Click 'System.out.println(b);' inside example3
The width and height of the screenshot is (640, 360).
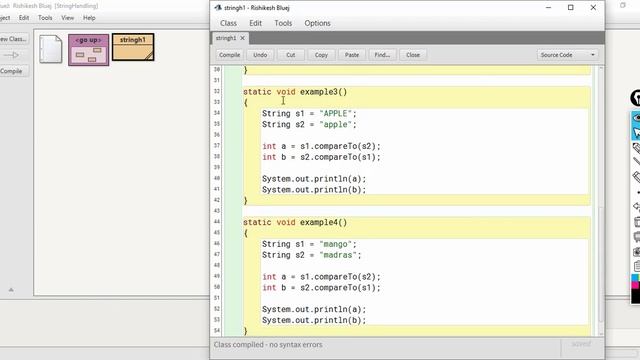[314, 190]
